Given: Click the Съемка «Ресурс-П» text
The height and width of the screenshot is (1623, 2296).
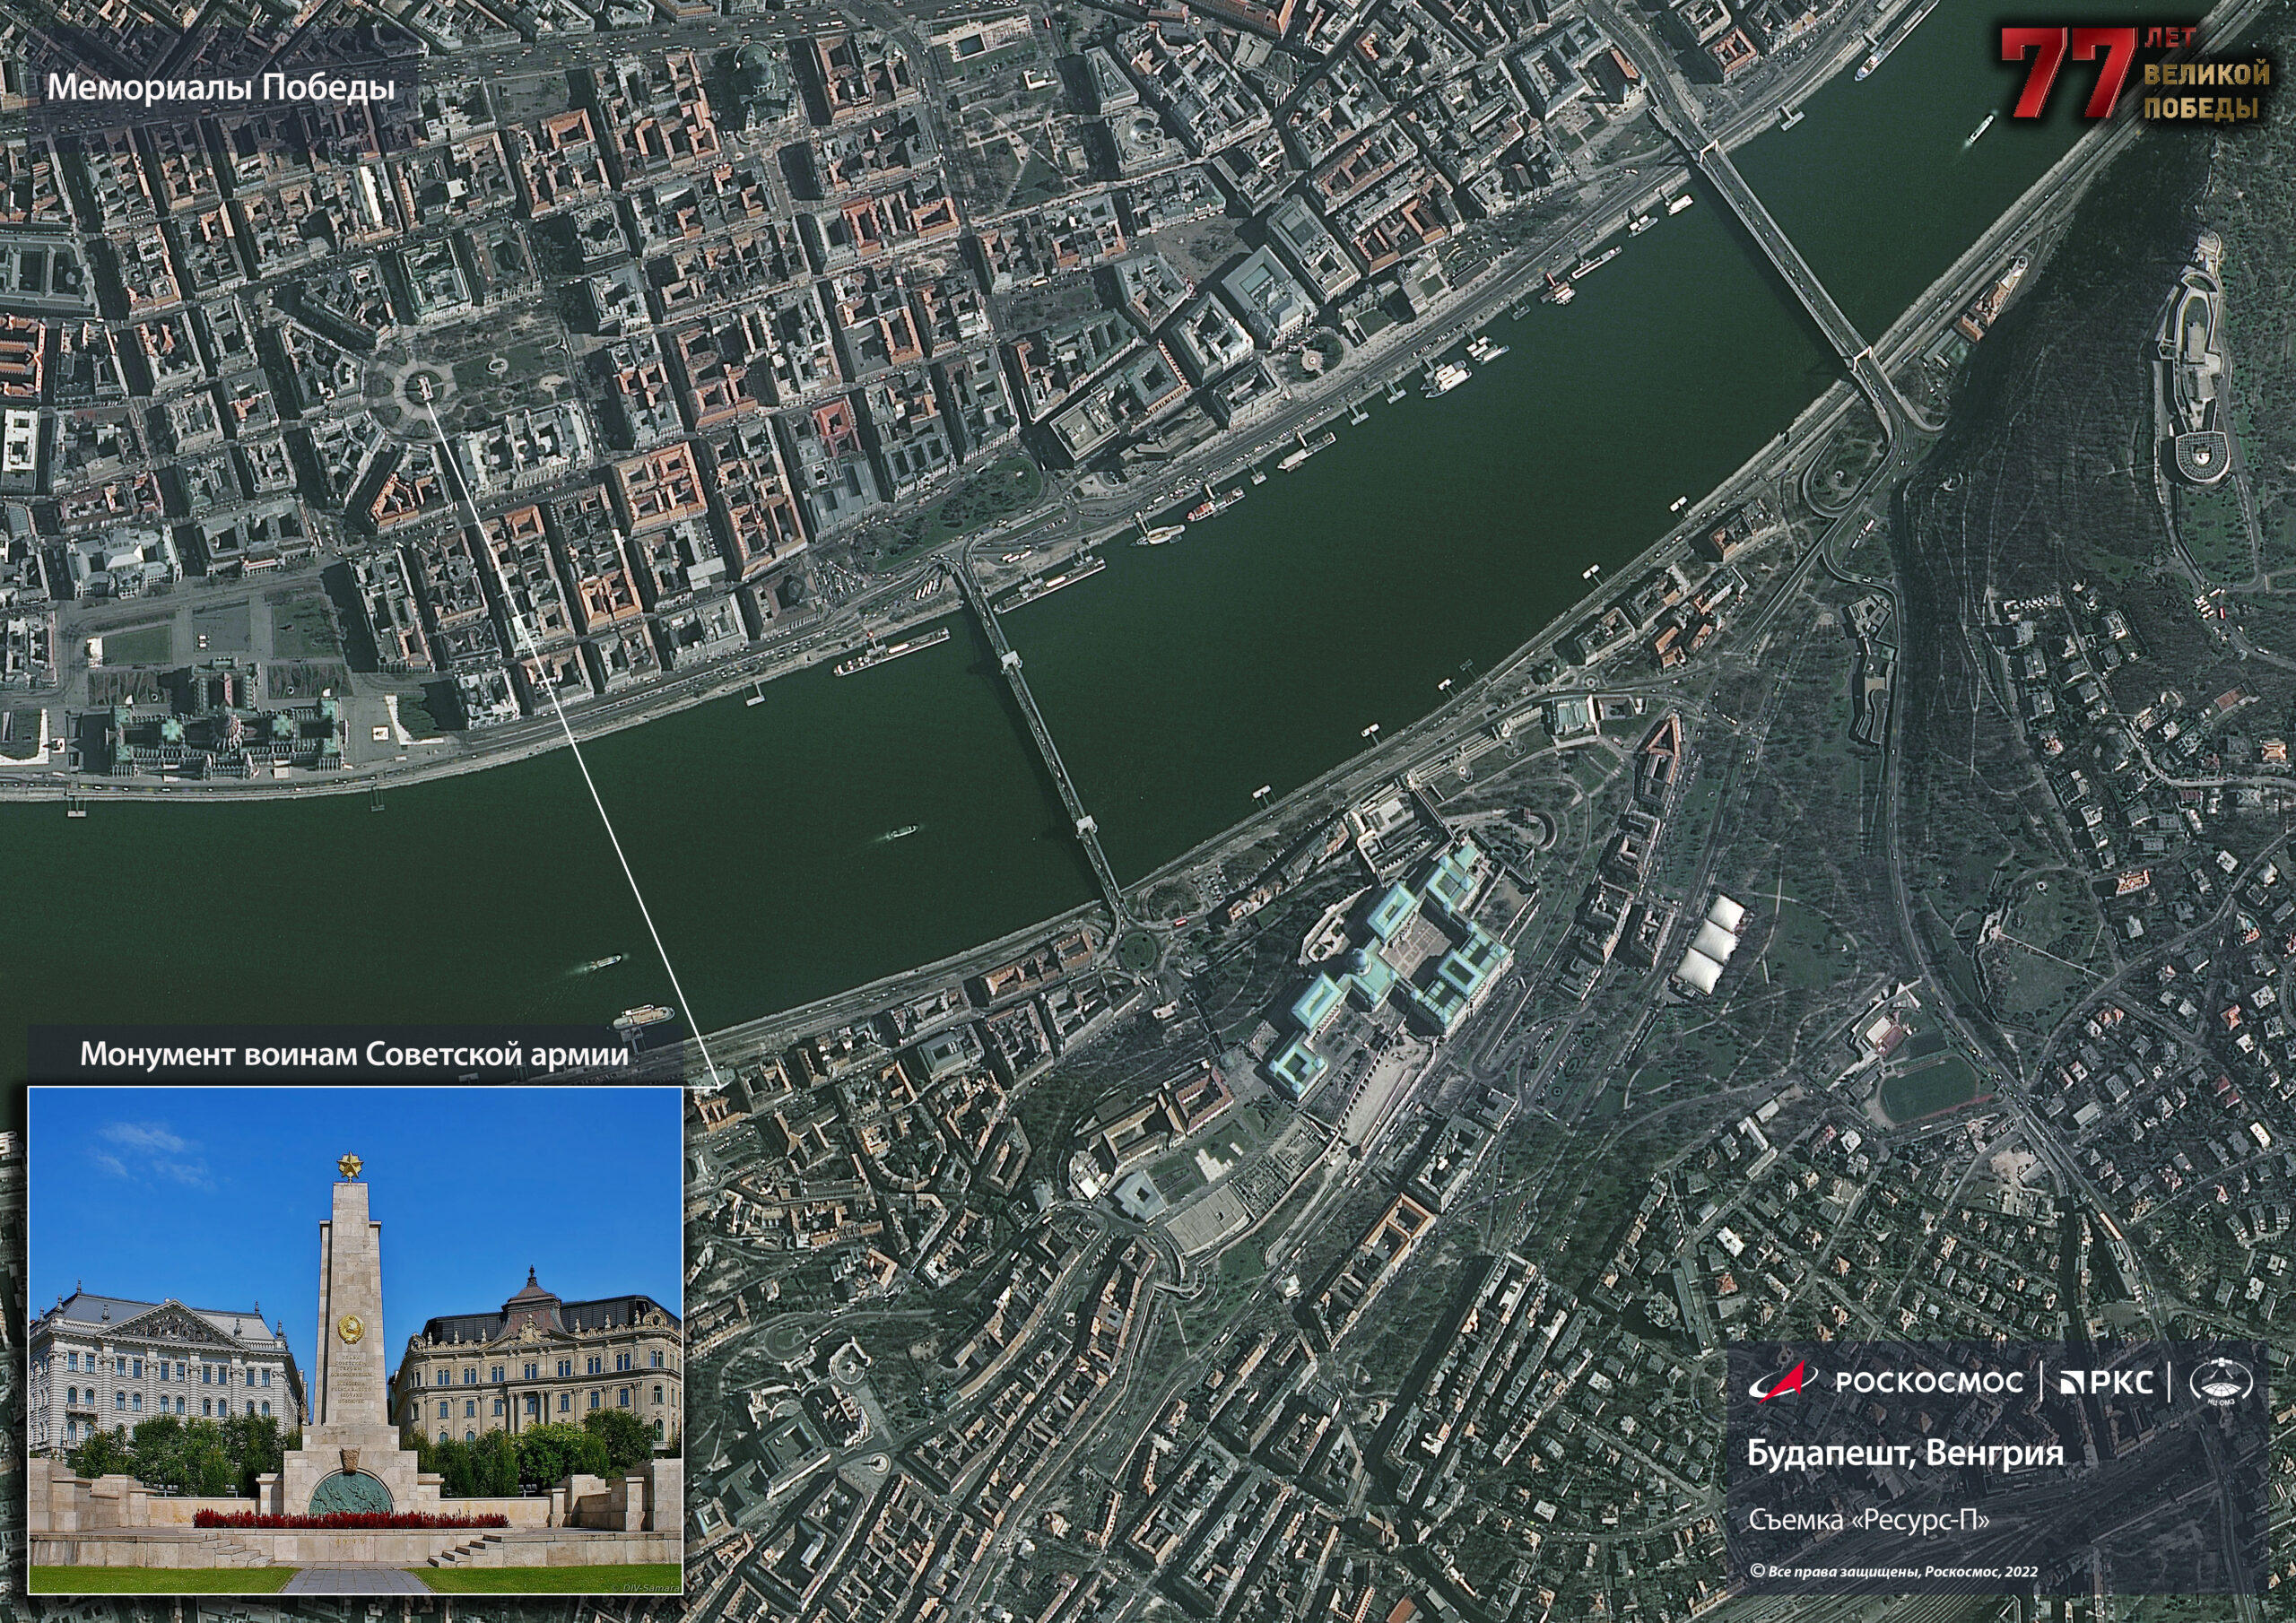Looking at the screenshot, I should 1869,1521.
